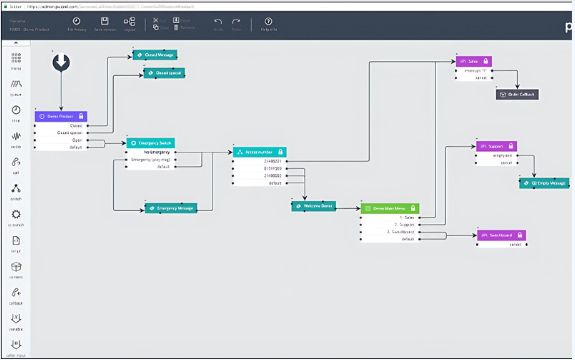Click the cancel row of Switchboard queue
This screenshot has width=575, height=360.
pyautogui.click(x=501, y=244)
